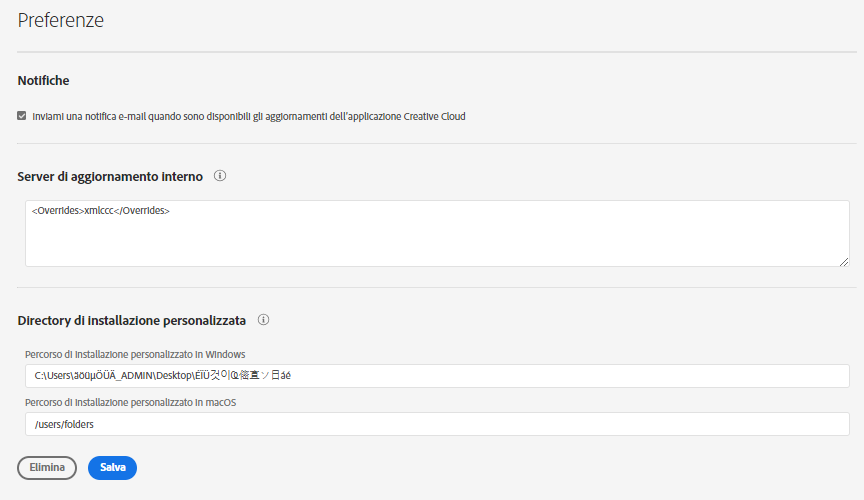Focus the internal update server textarea
Image resolution: width=864 pixels, height=500 pixels.
click(x=436, y=240)
